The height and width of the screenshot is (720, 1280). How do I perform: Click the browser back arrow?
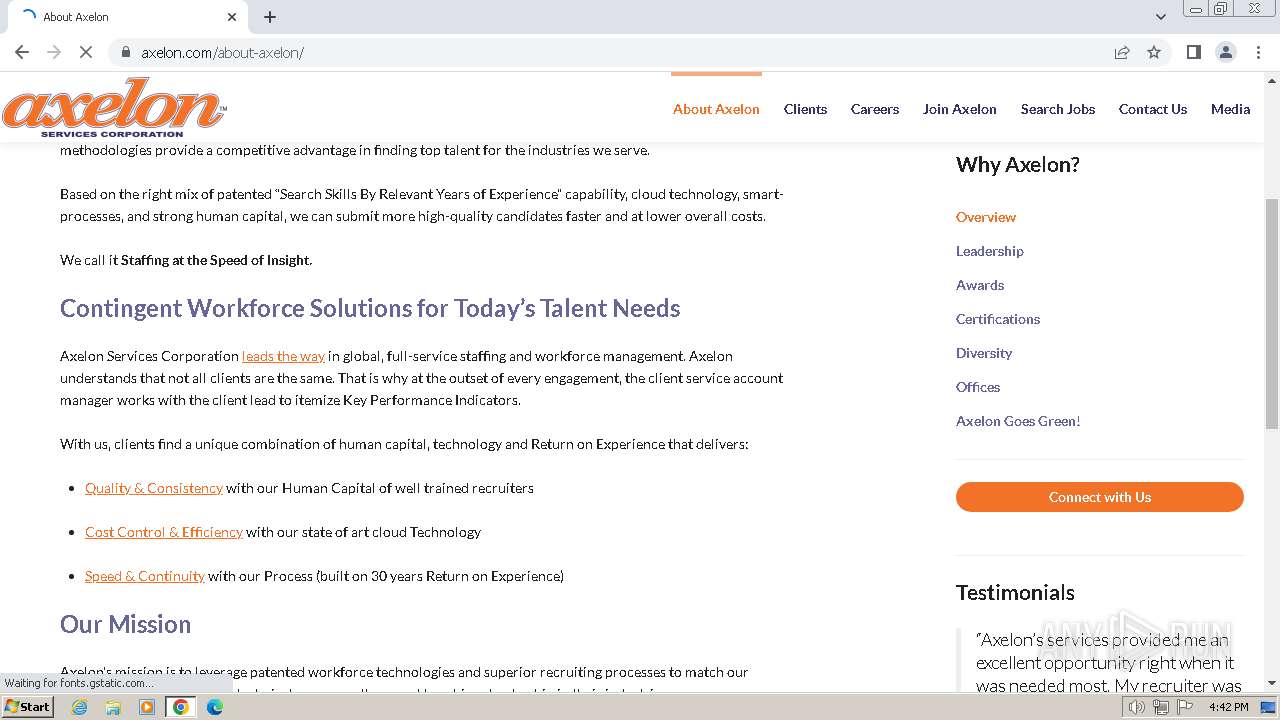point(22,52)
